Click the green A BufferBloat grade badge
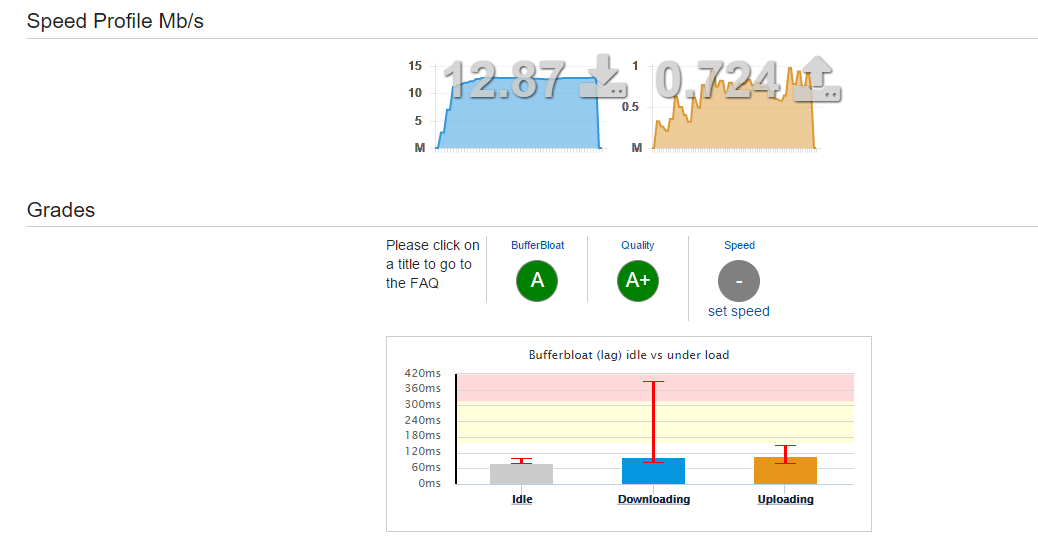This screenshot has height=551, width=1038. (x=537, y=281)
